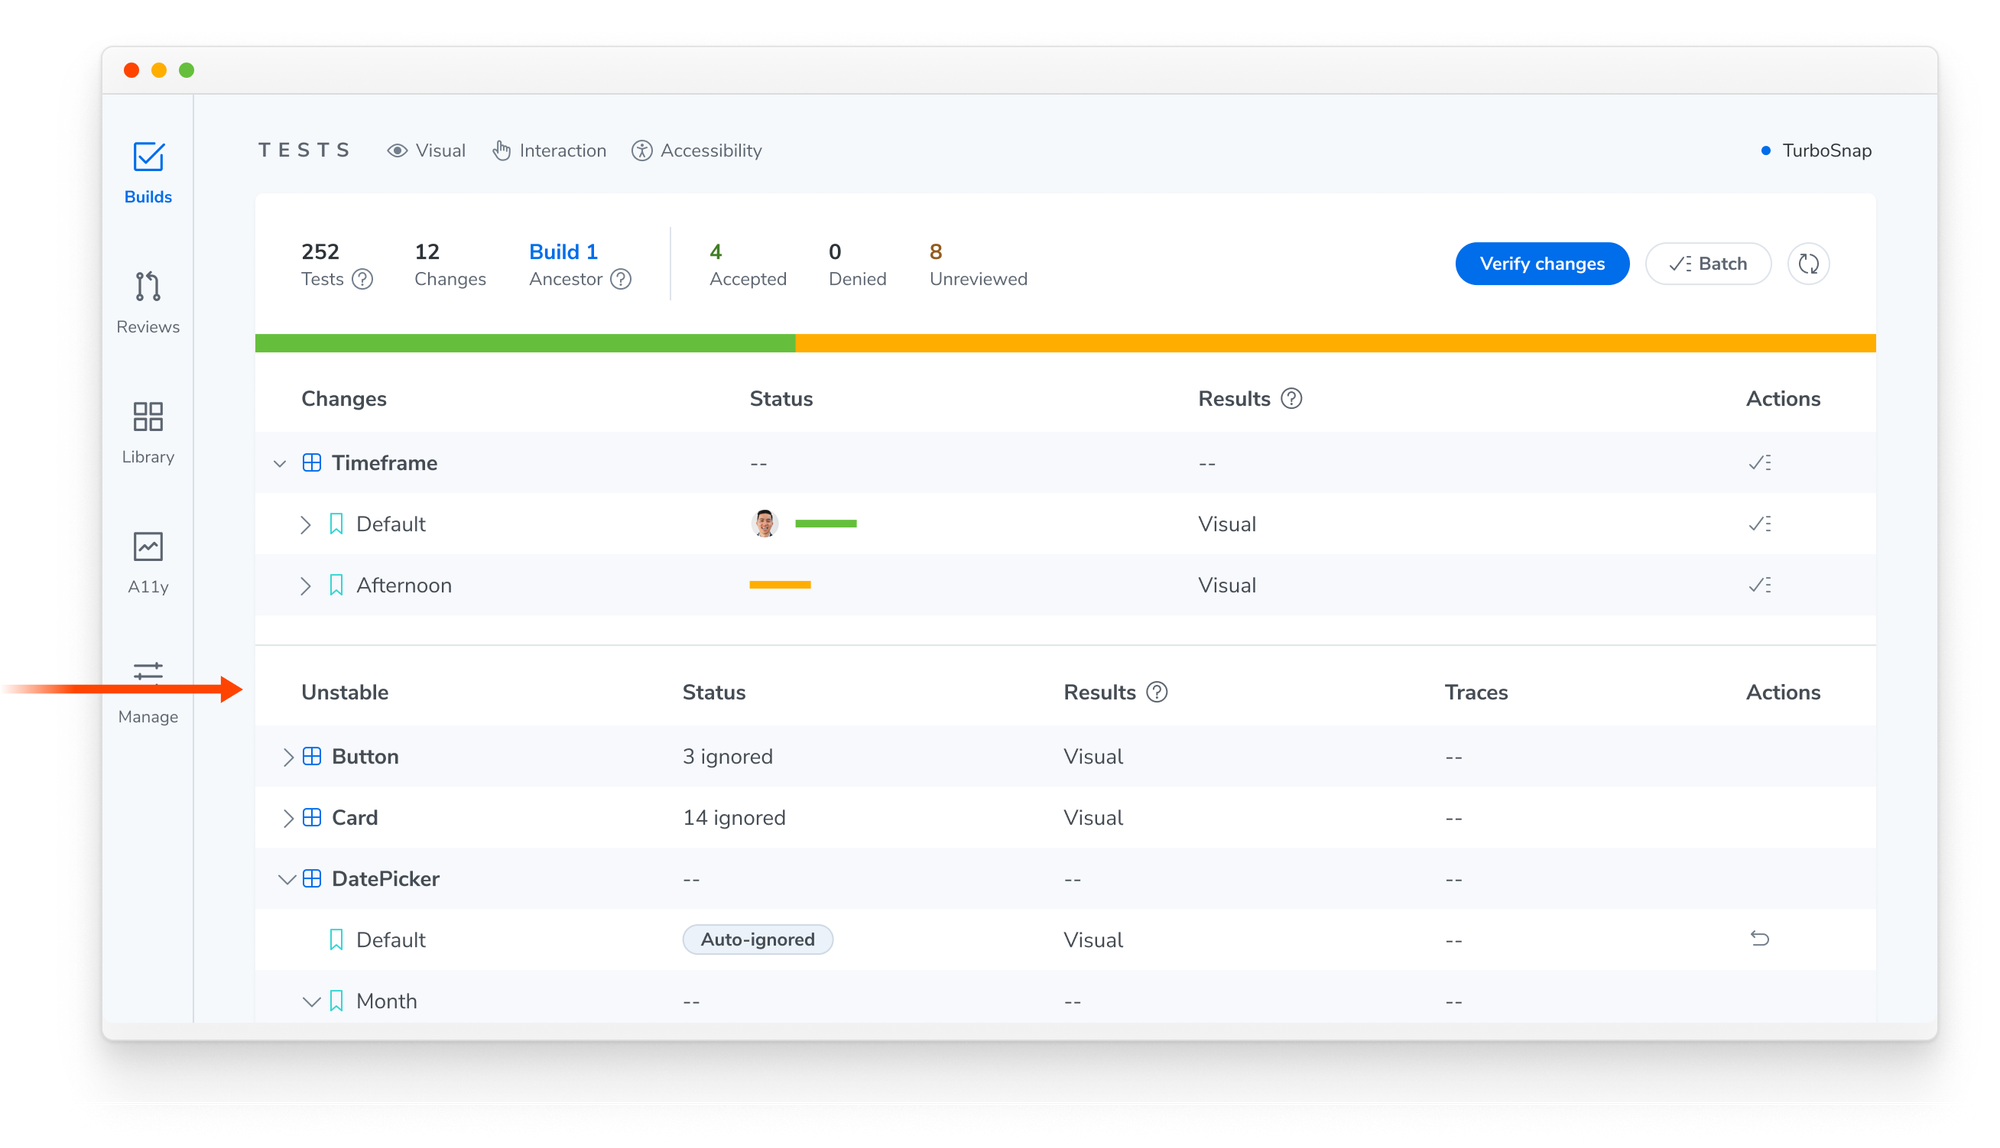Open the Manage settings icon
Screen dimensions: 2000x1148
point(148,692)
